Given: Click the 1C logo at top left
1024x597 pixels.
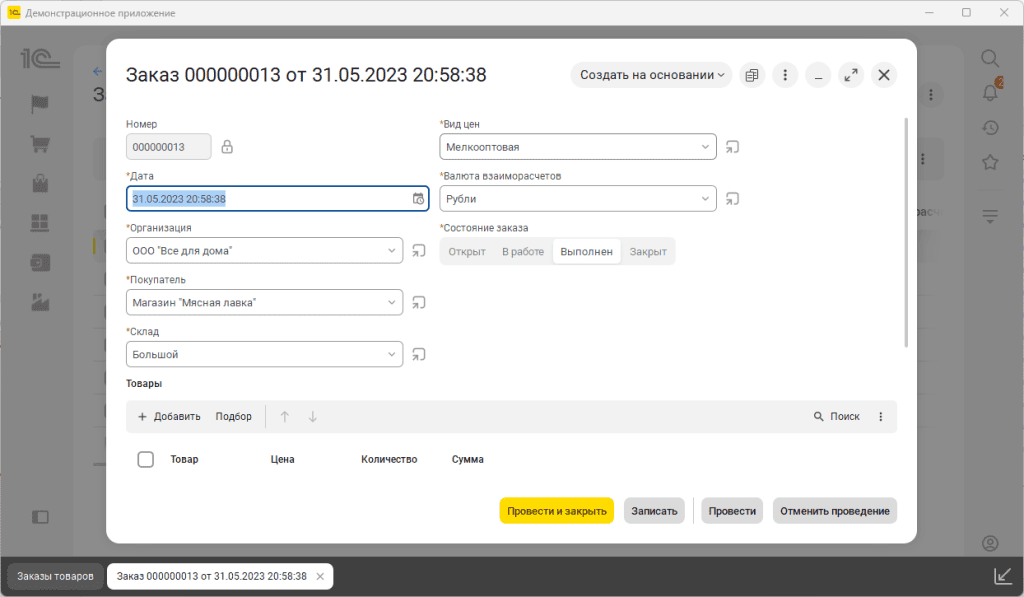Looking at the screenshot, I should click(x=40, y=59).
